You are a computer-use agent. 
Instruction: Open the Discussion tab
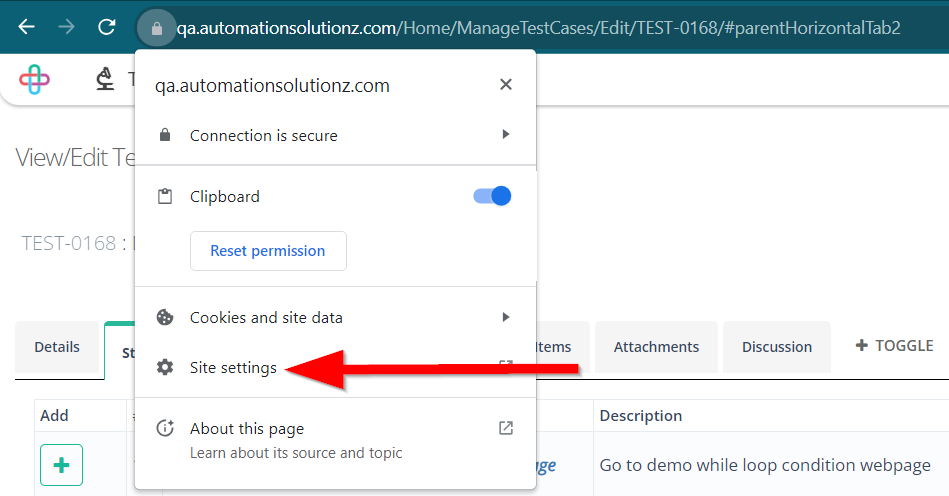click(776, 347)
